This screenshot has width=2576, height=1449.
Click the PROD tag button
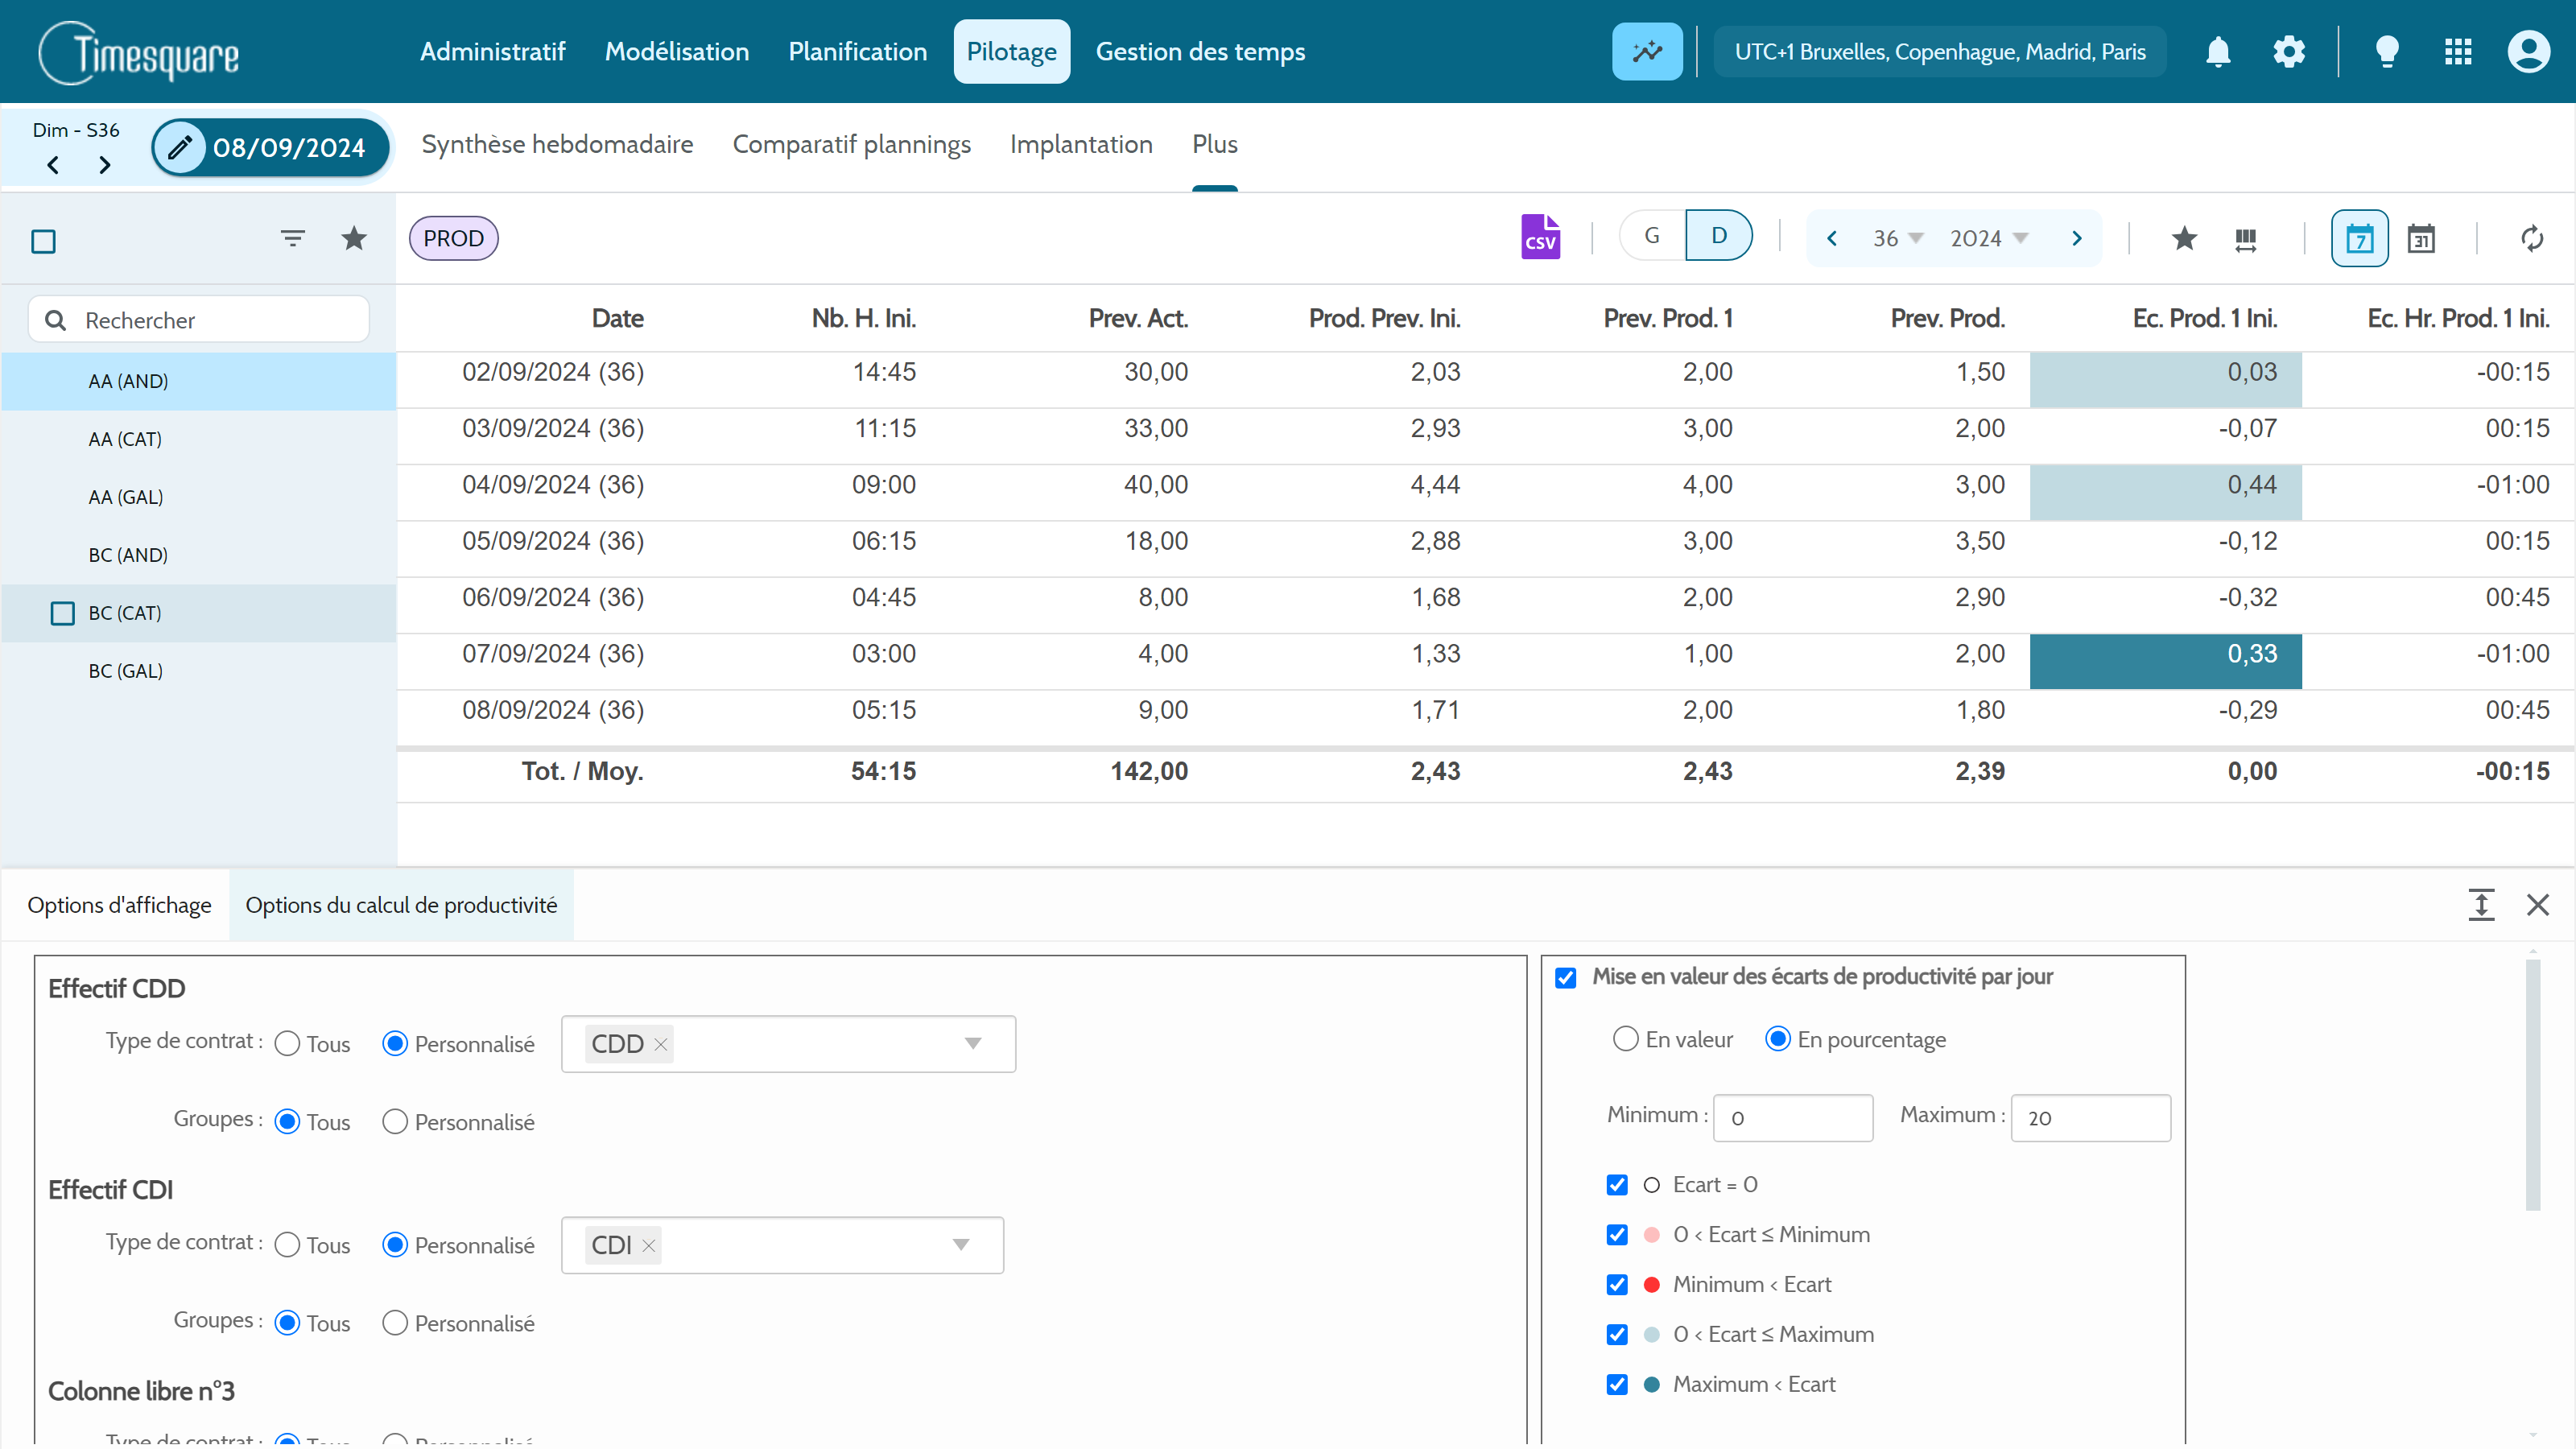coord(453,238)
